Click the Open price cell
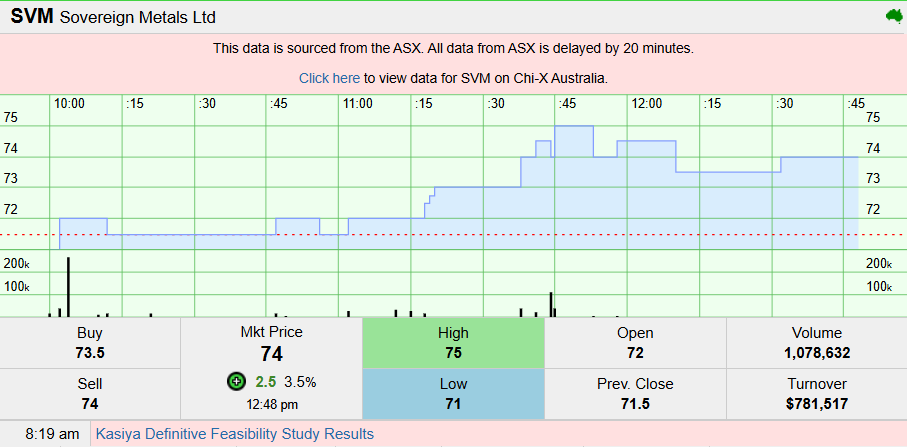 coord(635,343)
